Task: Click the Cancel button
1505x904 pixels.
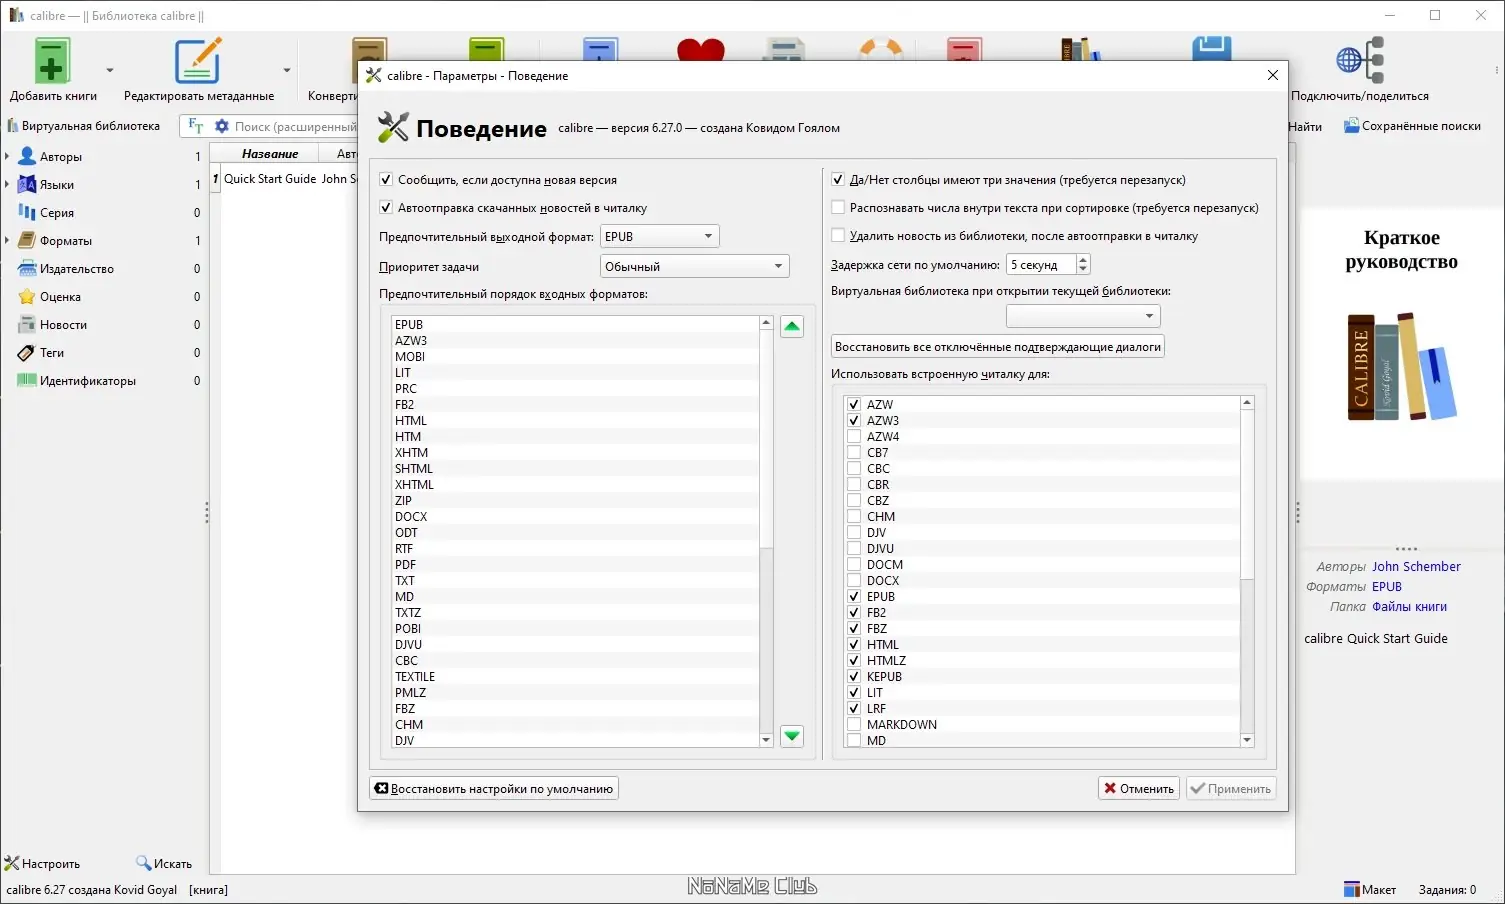Action: click(1138, 789)
